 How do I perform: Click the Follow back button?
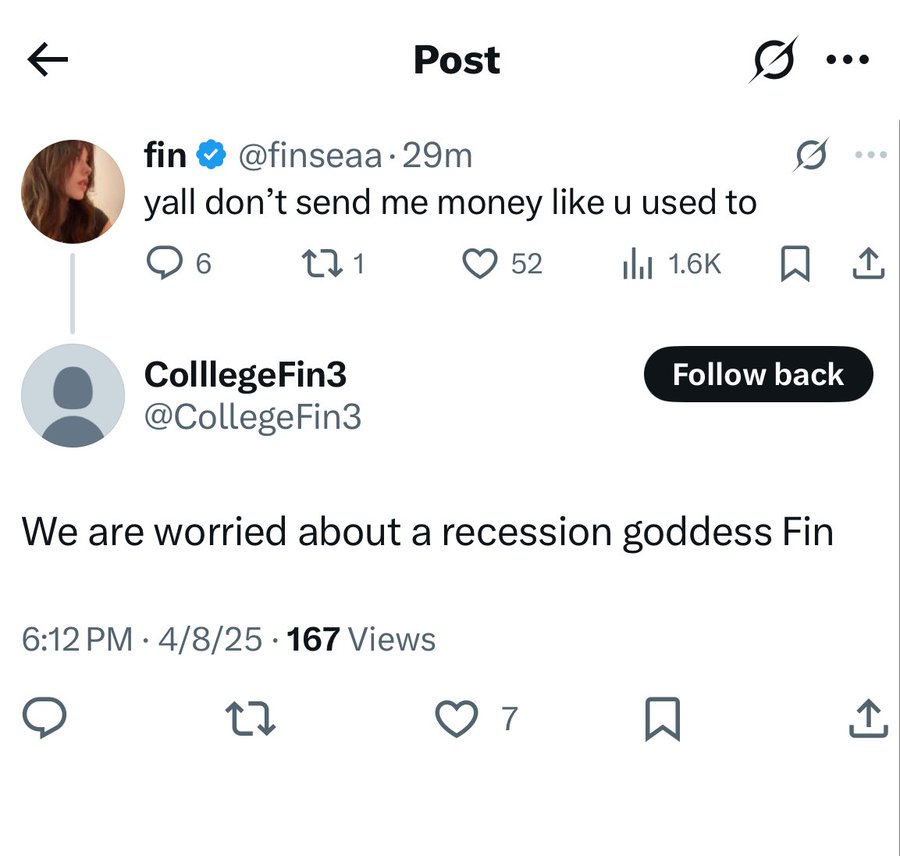[758, 374]
